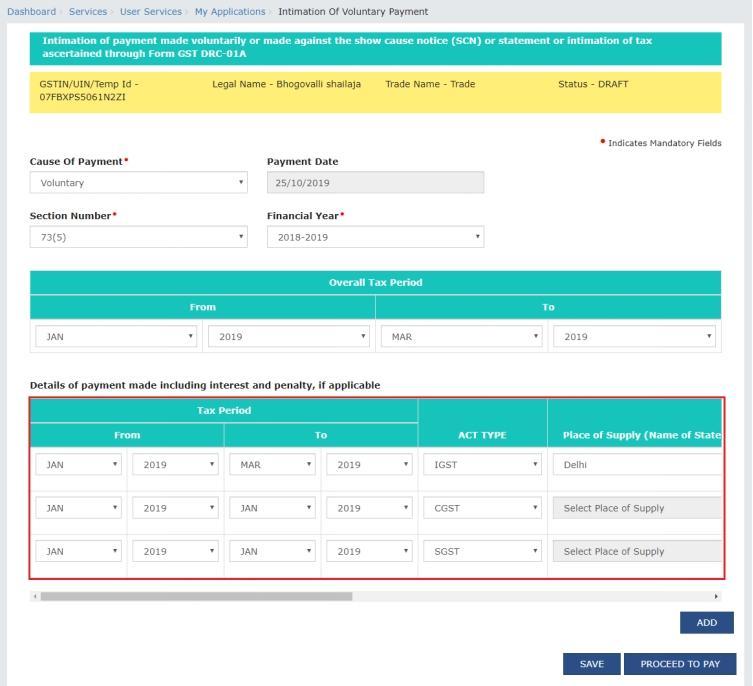This screenshot has width=753, height=686.
Task: Open Overall Tax Period From month dropdown
Action: [x=116, y=336]
